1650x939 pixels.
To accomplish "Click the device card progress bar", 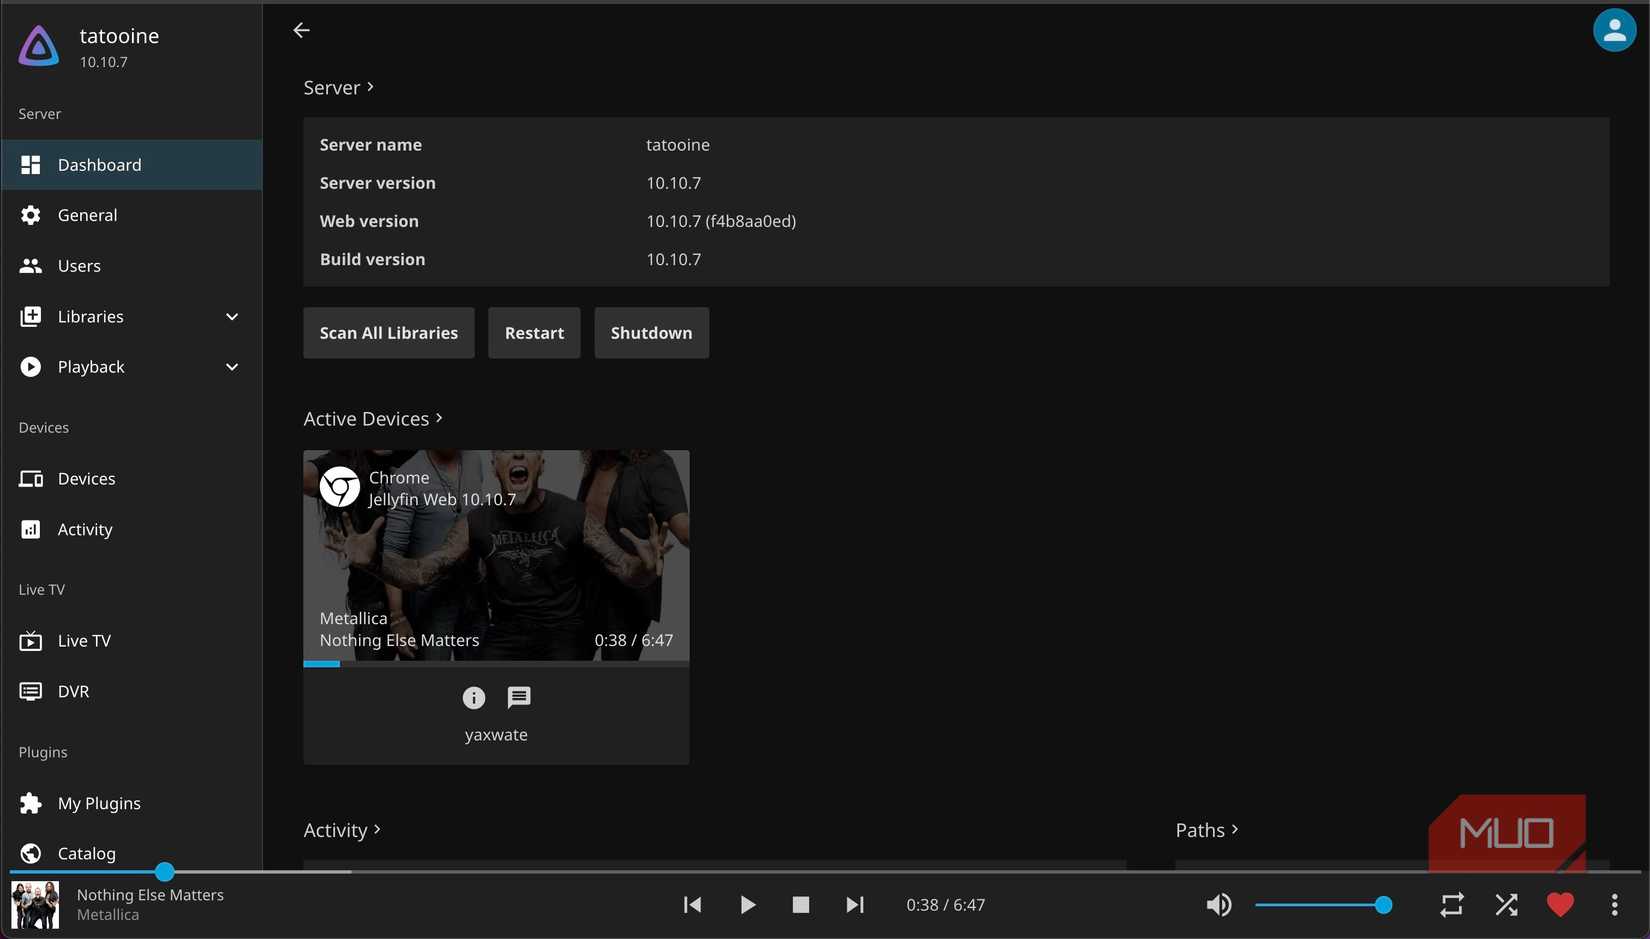I will coord(496,663).
